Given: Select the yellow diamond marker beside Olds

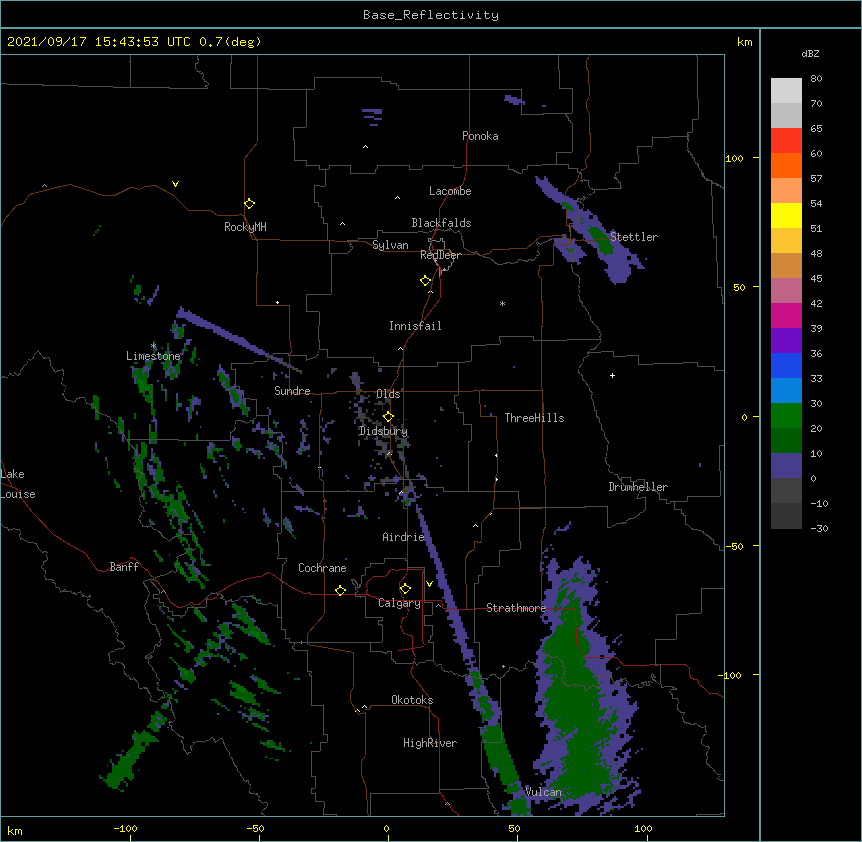Looking at the screenshot, I should (388, 416).
